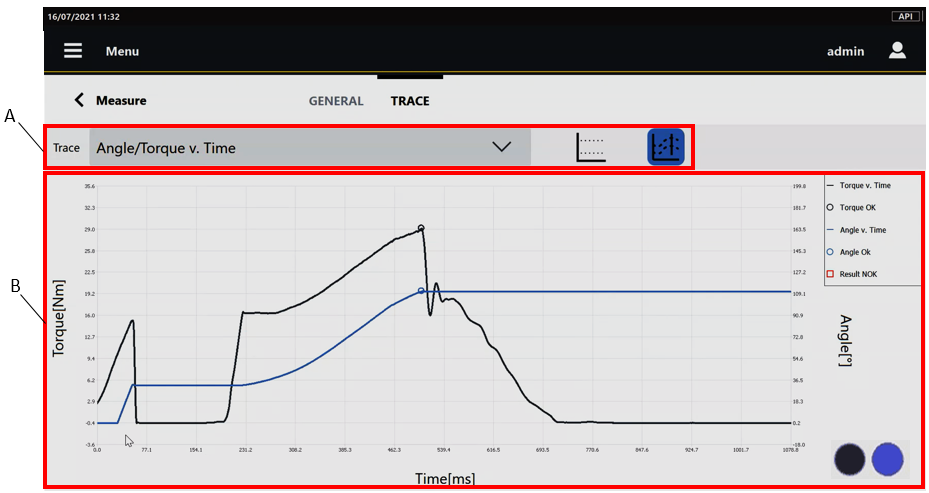
Task: Go back using the chevron beside Measure
Action: click(x=80, y=100)
